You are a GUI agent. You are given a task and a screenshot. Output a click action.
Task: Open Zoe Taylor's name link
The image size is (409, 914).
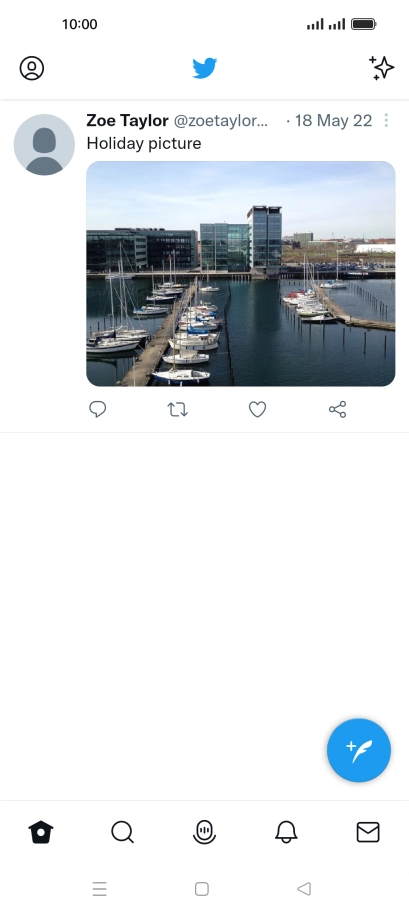click(128, 121)
